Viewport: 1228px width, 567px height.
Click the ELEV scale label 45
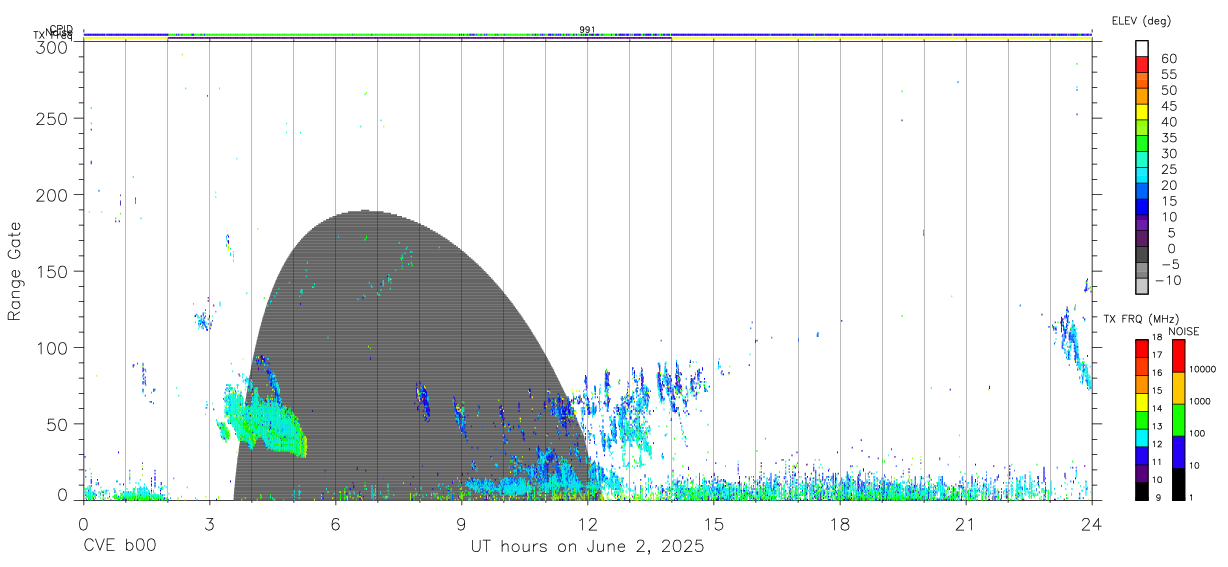(1168, 106)
